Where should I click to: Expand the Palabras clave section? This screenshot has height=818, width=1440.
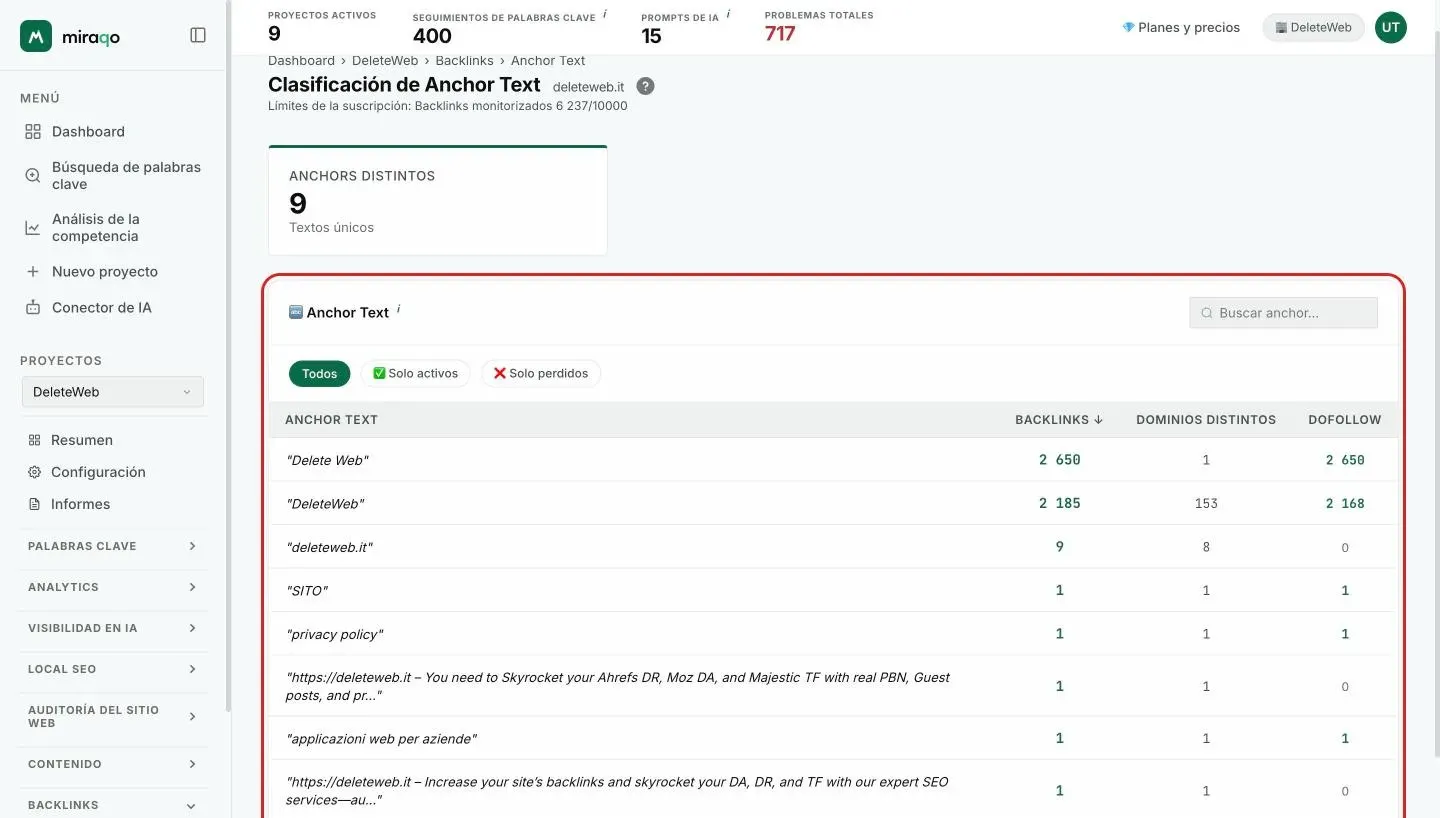(113, 546)
